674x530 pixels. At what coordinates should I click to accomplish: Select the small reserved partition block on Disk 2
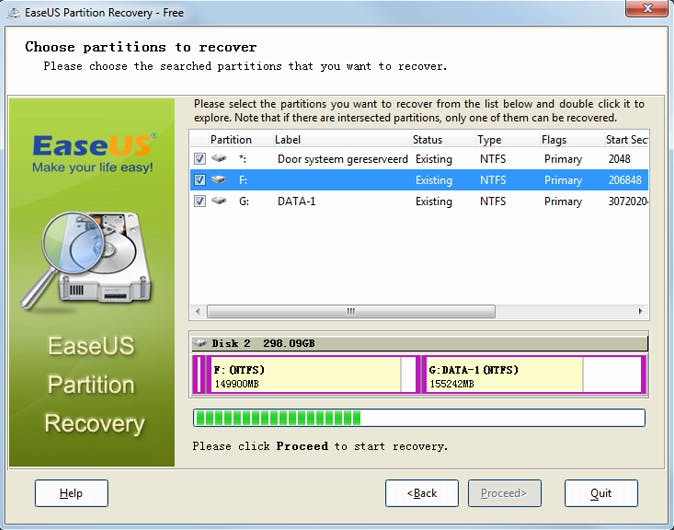(198, 374)
